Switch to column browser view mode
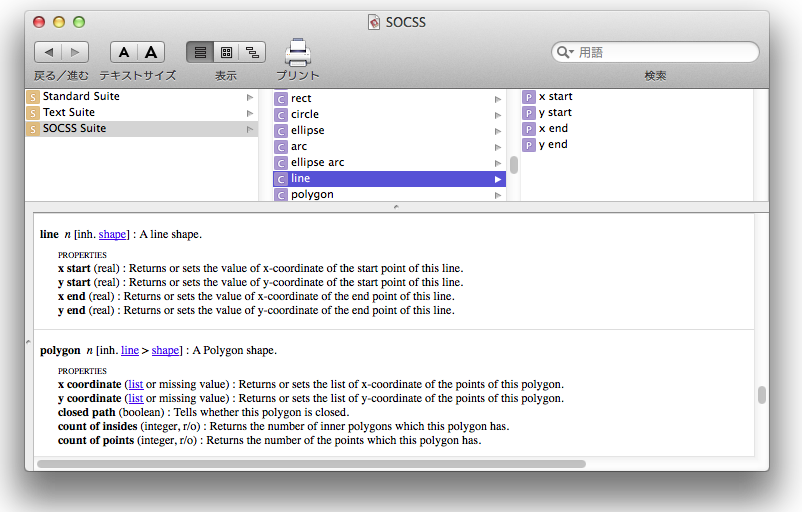Screen dimensions: 802x512 click(x=226, y=52)
